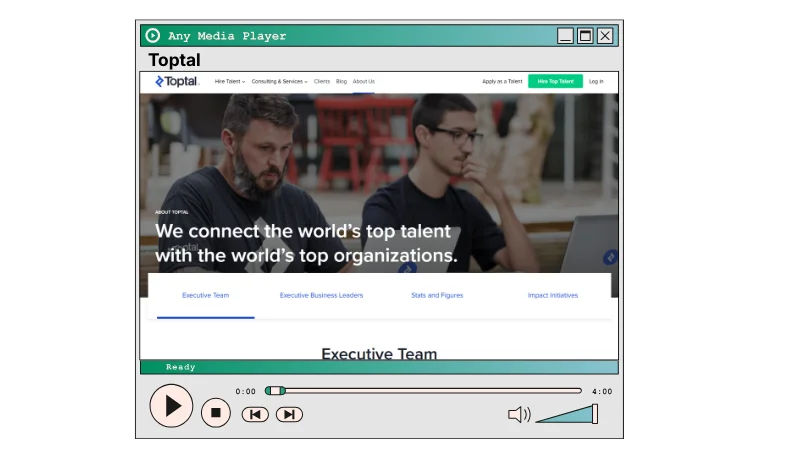
Task: Switch to the Stats and Figures tab
Action: [x=437, y=295]
